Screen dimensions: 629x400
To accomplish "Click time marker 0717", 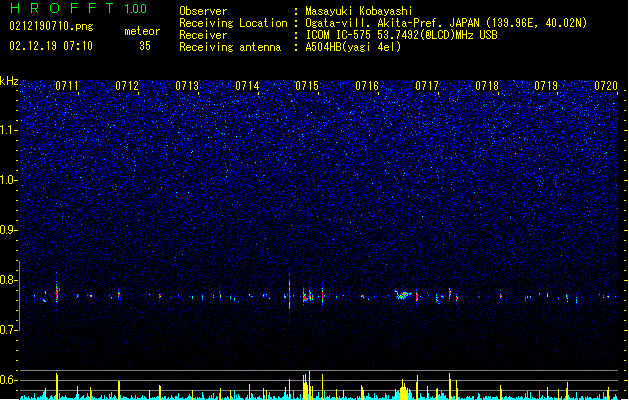I will 427,86.
